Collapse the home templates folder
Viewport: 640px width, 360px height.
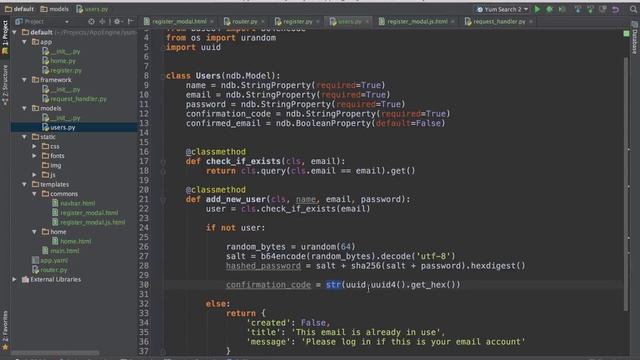(x=34, y=232)
